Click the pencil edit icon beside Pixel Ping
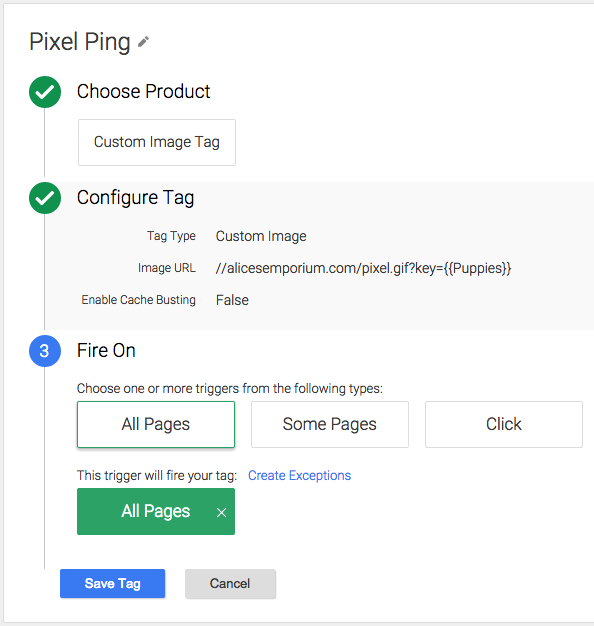594x626 pixels. pos(143,42)
